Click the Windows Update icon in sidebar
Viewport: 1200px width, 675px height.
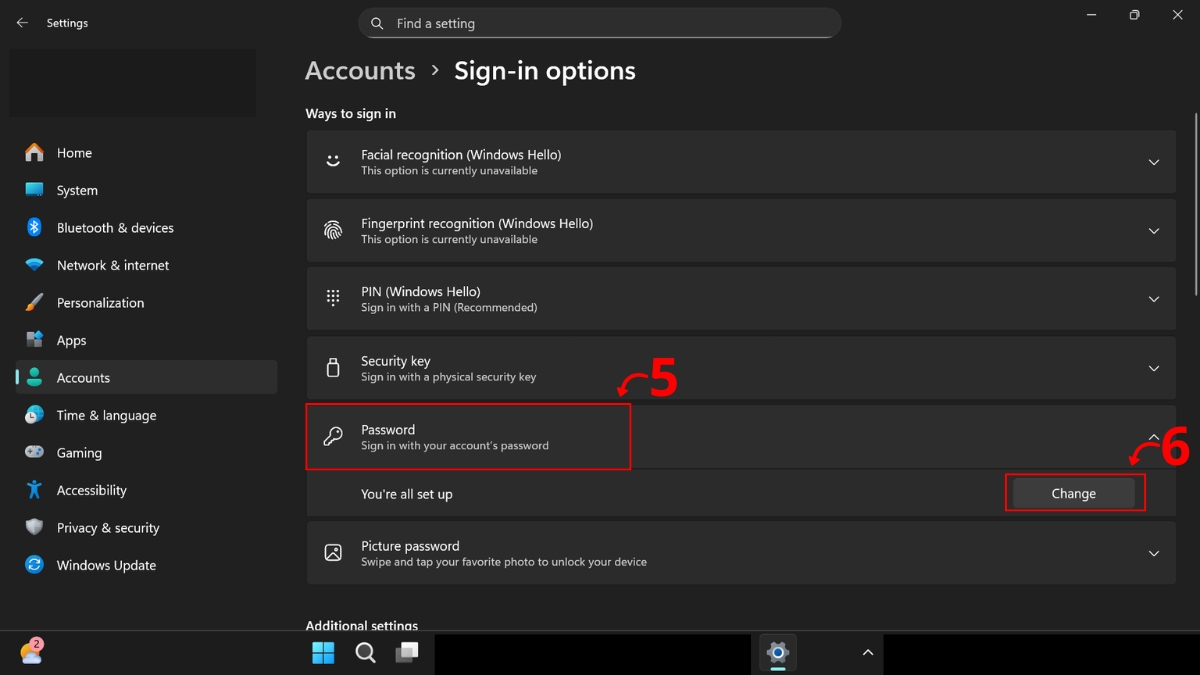pos(33,565)
